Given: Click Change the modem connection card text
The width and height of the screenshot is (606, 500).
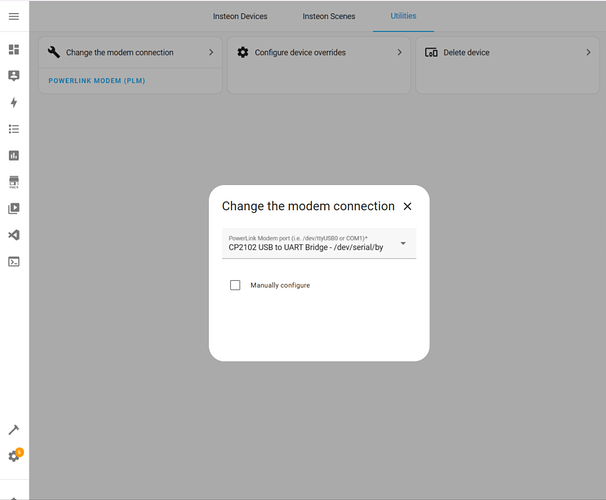Looking at the screenshot, I should pos(120,52).
